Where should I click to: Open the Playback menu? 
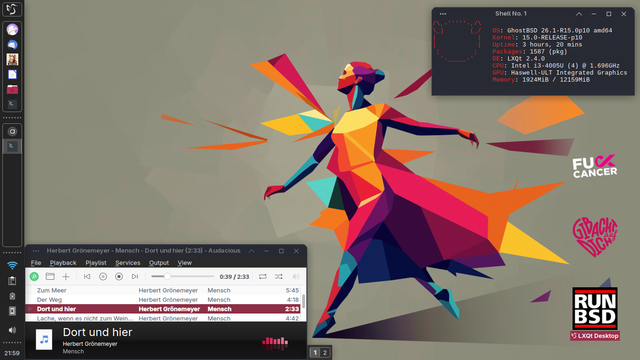[63, 262]
